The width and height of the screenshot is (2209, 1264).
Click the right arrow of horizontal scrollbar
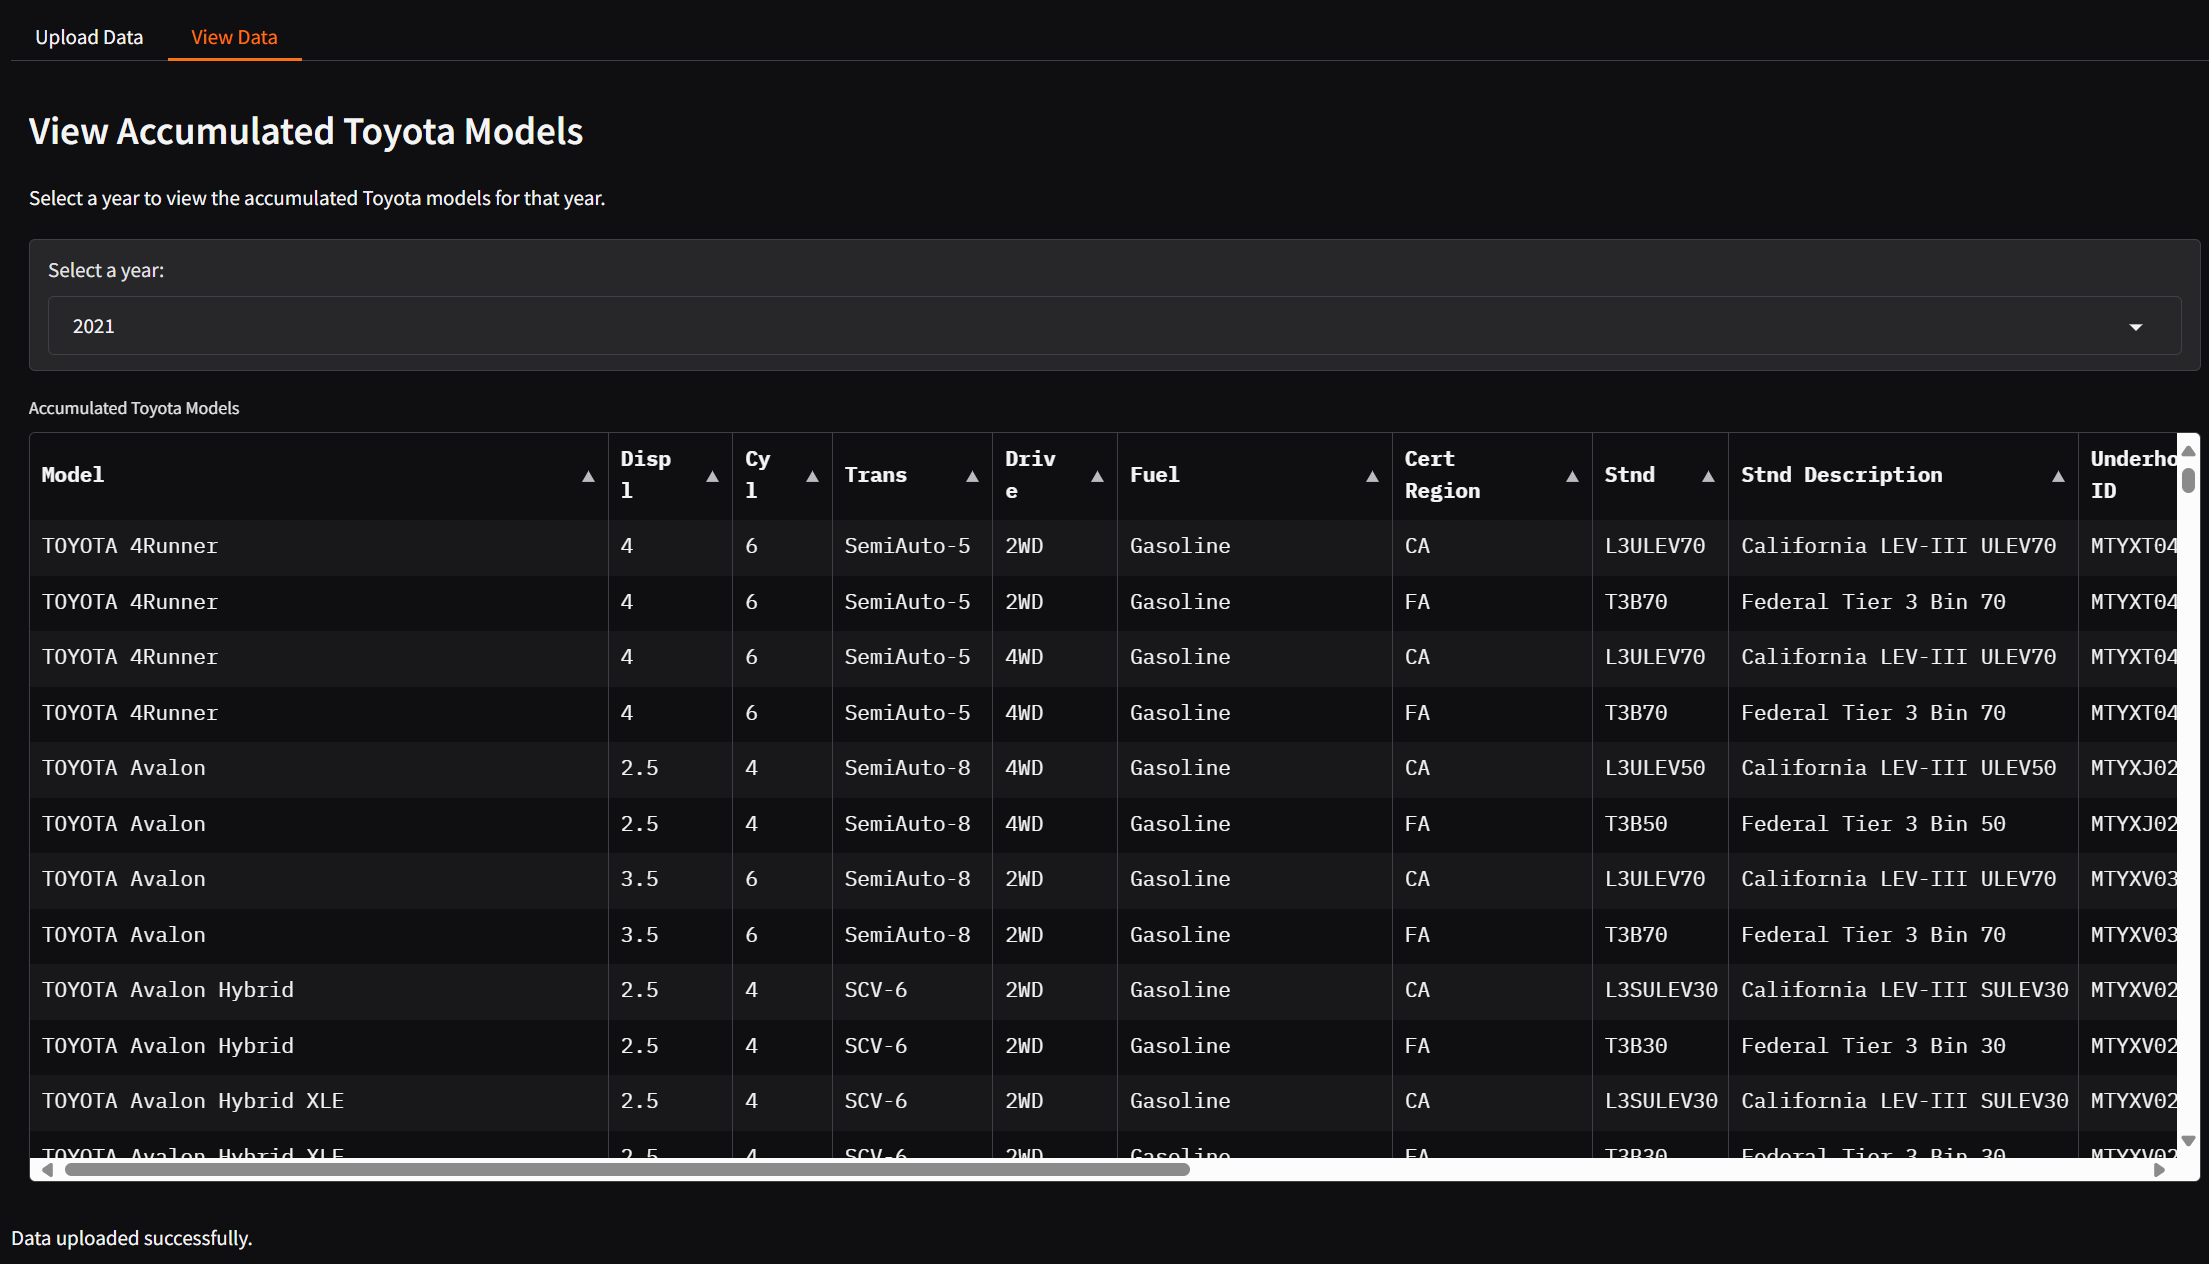coord(2159,1169)
